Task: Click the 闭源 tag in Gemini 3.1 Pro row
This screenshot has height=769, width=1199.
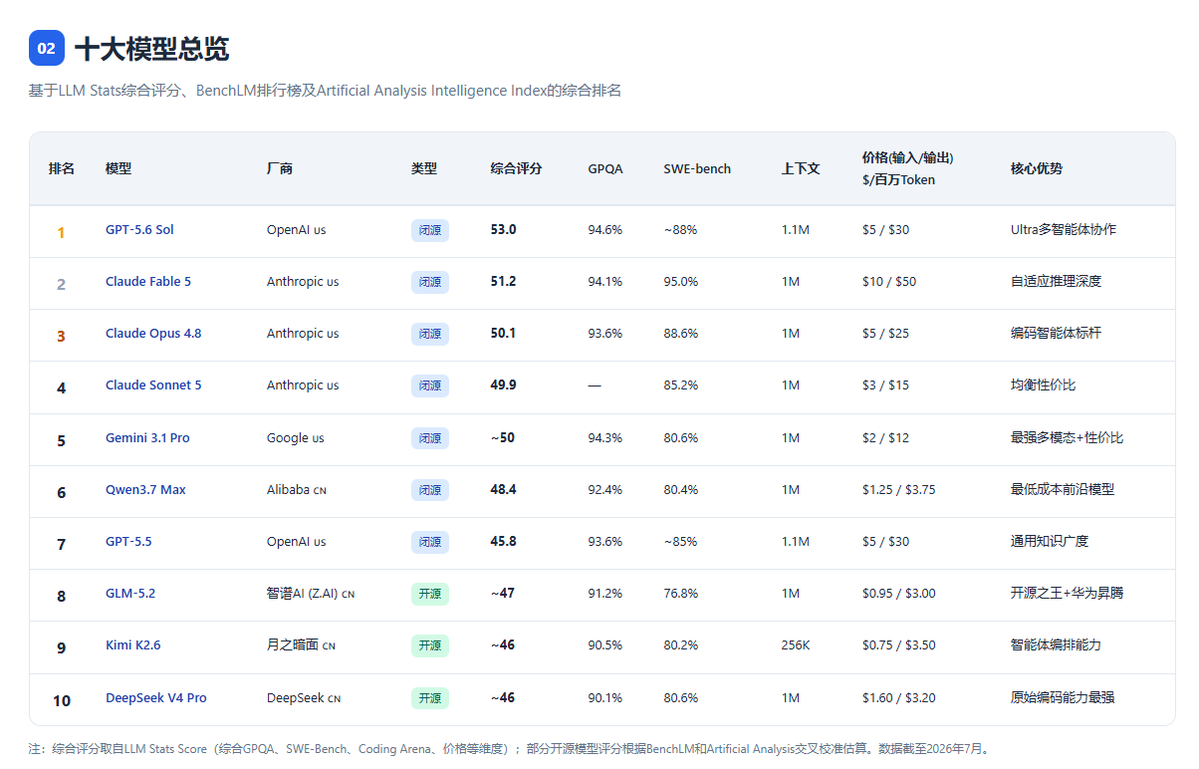Action: coord(430,438)
